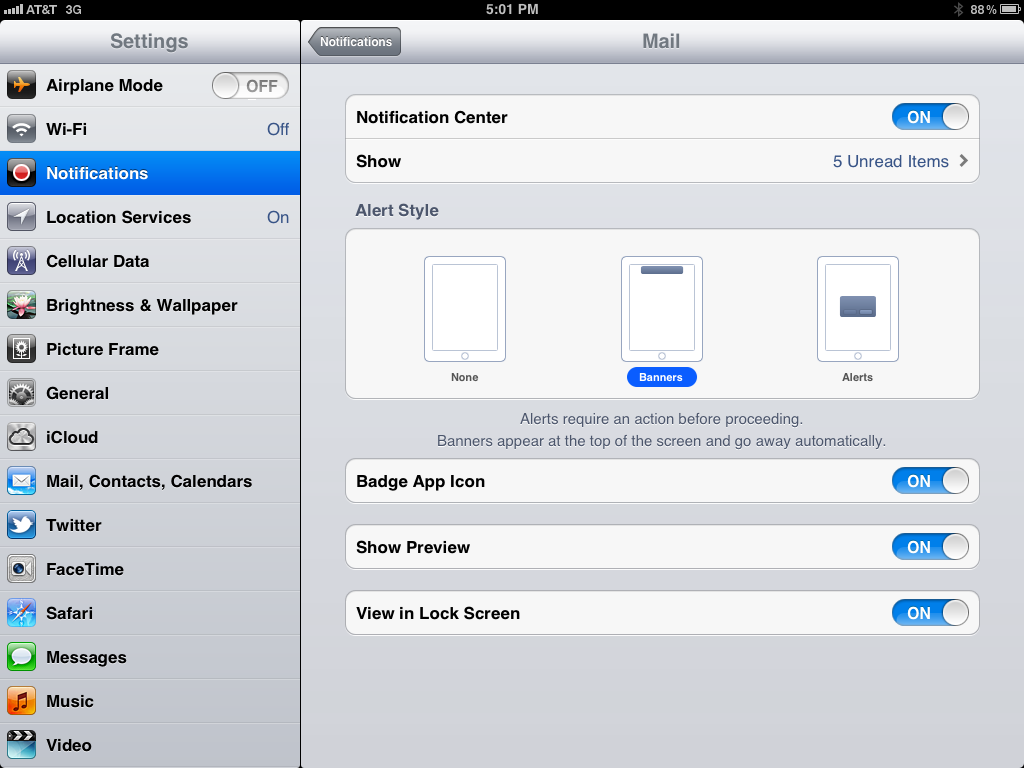Tap the Wi-Fi icon in sidebar
The height and width of the screenshot is (768, 1024).
(22, 129)
